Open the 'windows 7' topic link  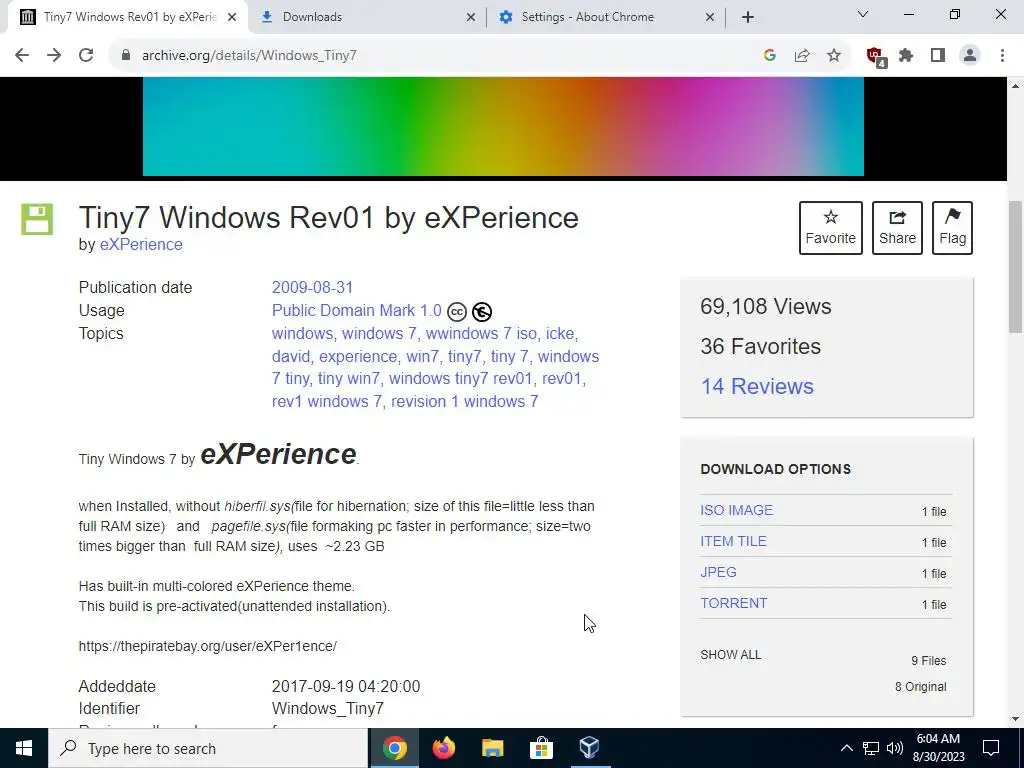(379, 334)
